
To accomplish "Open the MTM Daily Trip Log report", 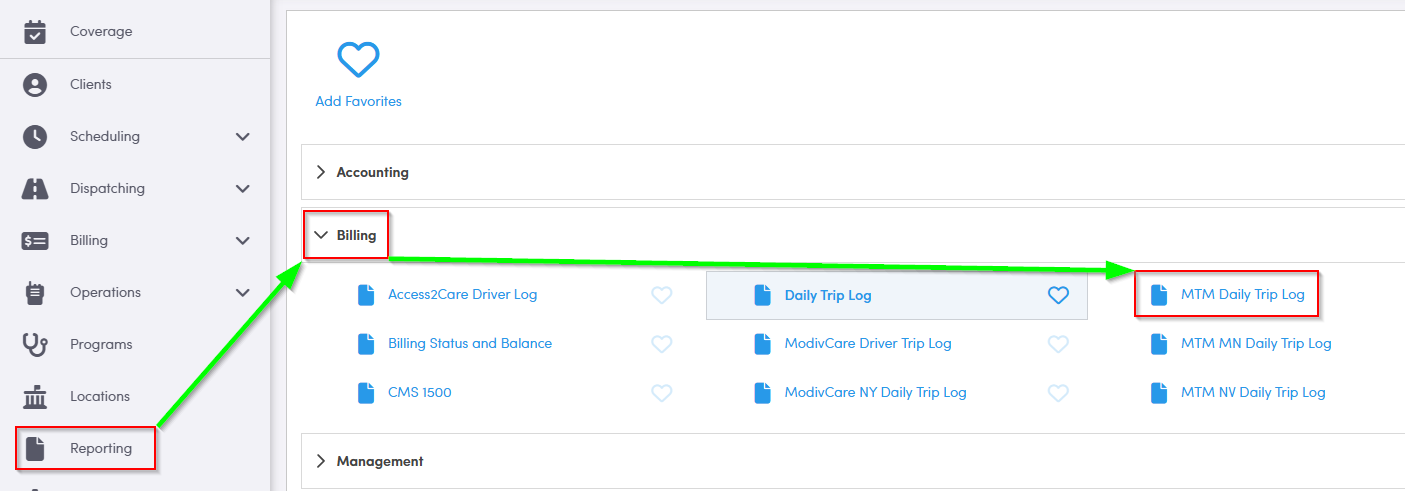I will 1242,295.
